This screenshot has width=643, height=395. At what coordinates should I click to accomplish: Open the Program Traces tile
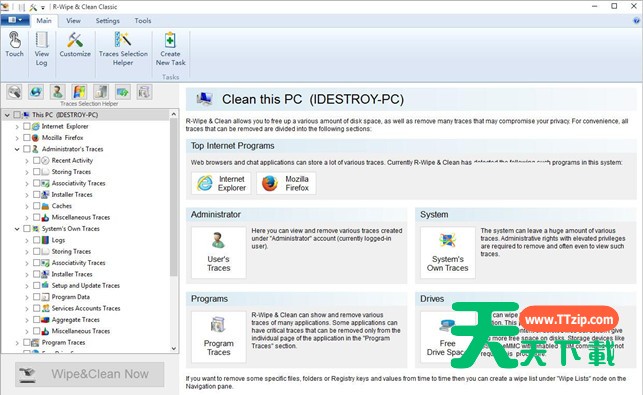point(219,337)
